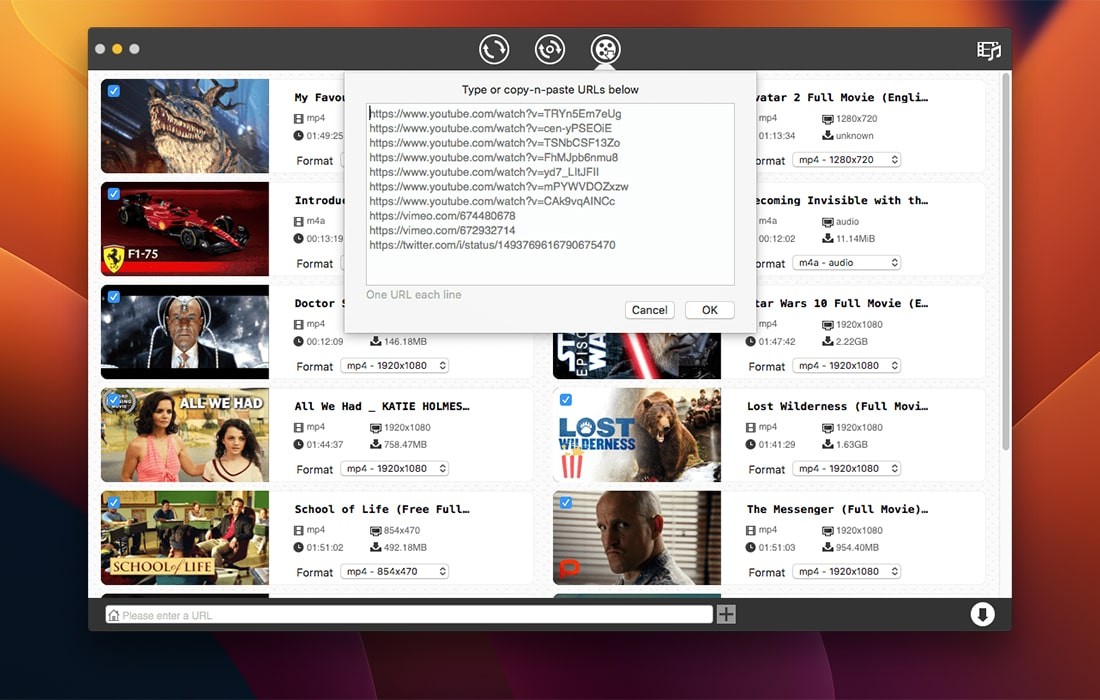1100x700 pixels.
Task: Click the circular download icon at bottom right
Action: click(x=982, y=614)
